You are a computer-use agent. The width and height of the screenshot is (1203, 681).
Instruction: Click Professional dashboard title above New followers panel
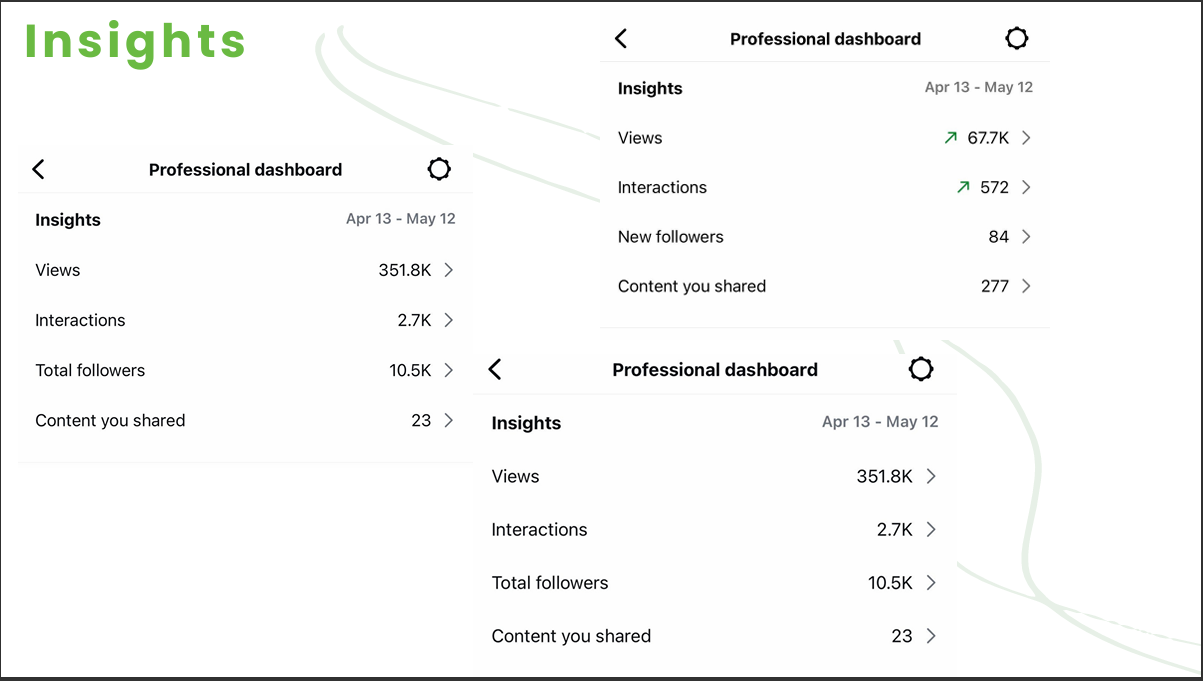pyautogui.click(x=825, y=39)
